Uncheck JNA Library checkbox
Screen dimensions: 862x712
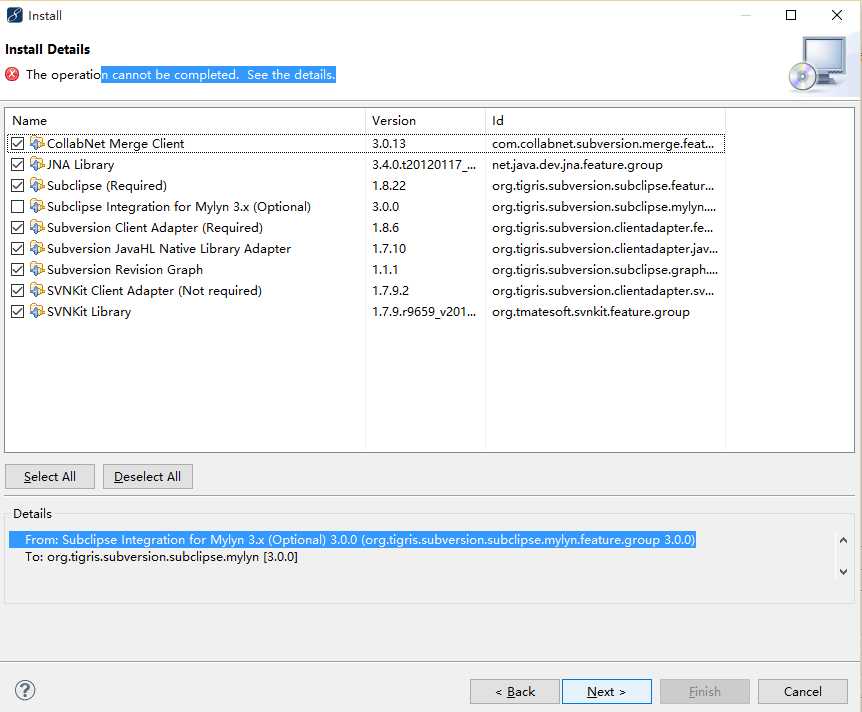[18, 164]
